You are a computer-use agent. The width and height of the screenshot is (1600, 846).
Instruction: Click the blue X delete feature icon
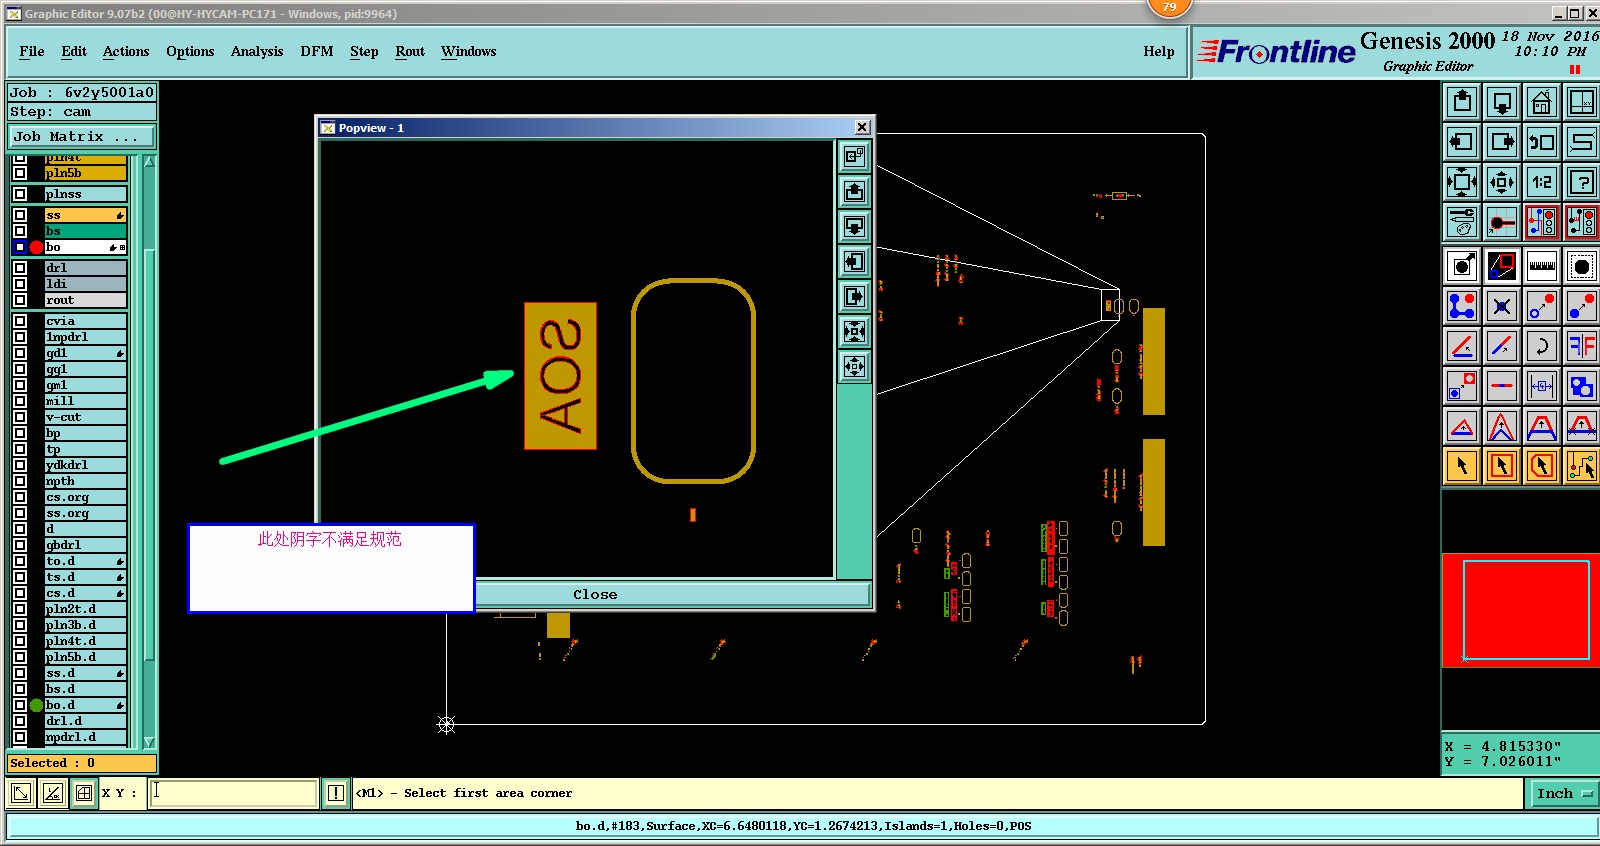click(x=1502, y=306)
